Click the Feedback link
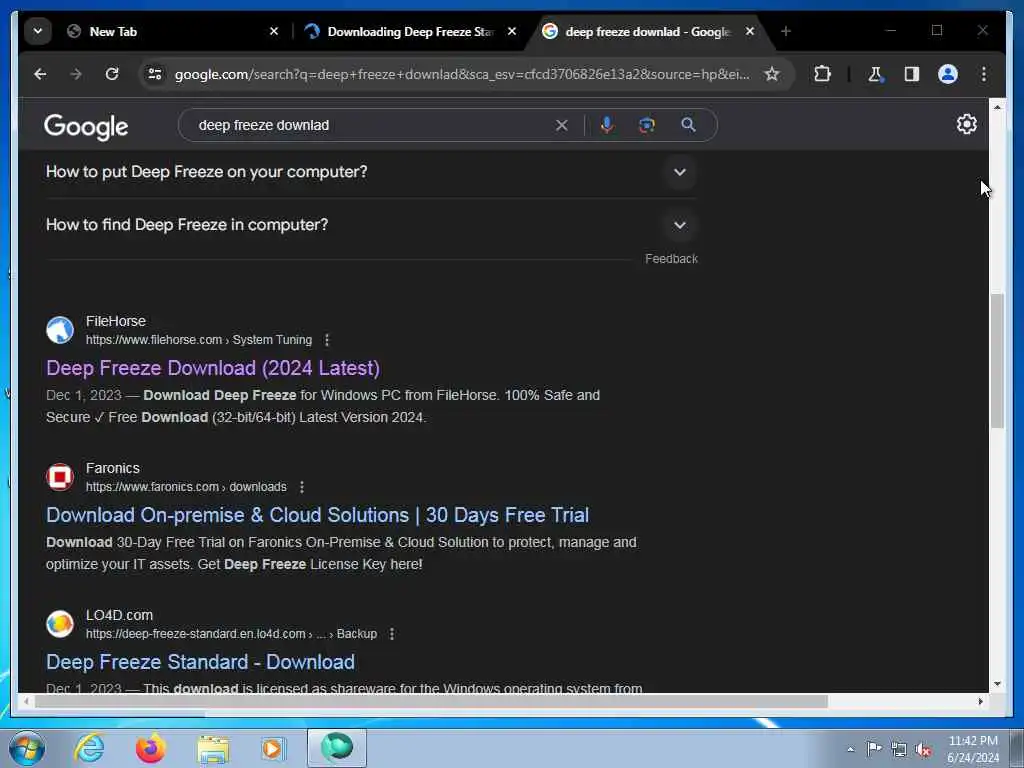 [x=671, y=259]
